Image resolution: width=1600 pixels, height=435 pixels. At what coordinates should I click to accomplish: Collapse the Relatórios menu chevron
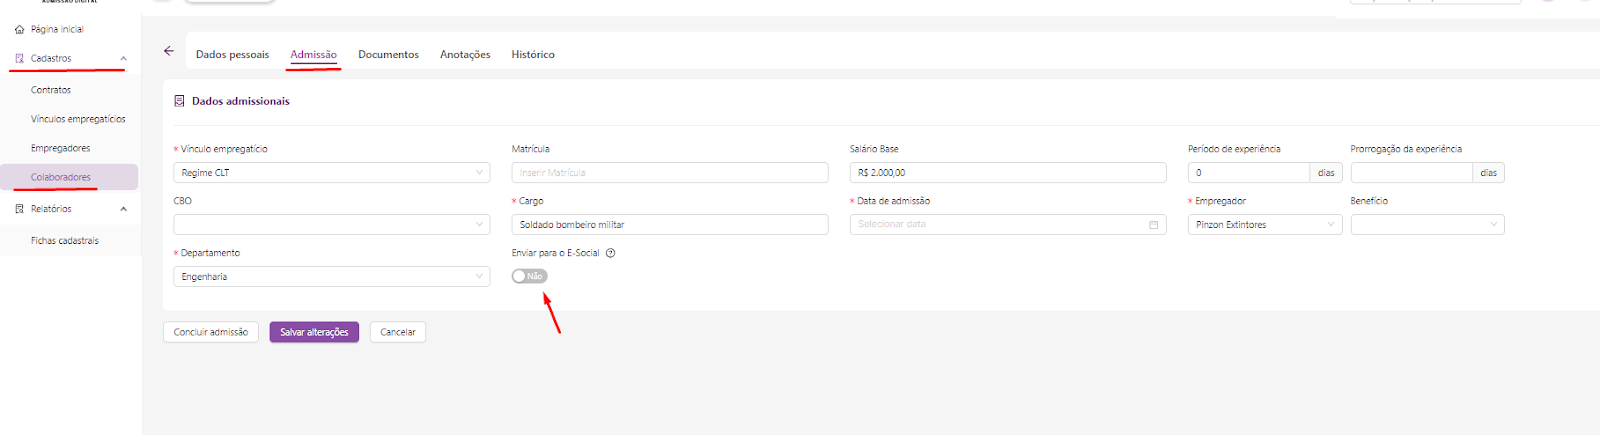click(123, 209)
